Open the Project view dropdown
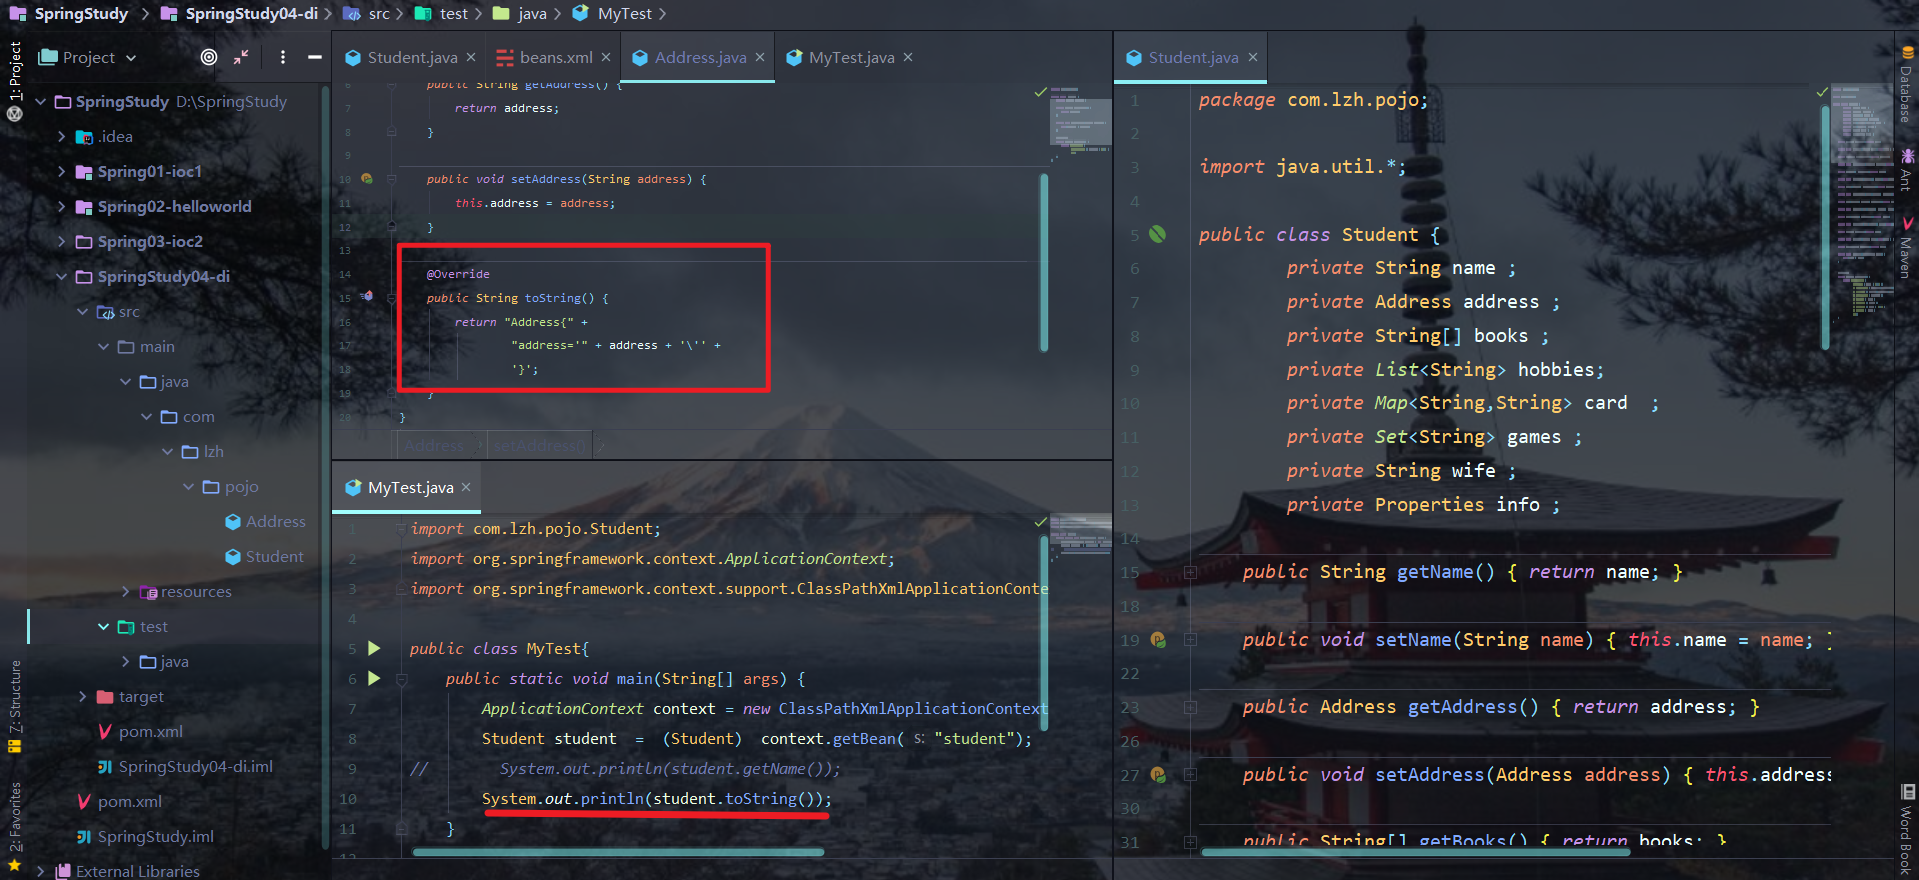This screenshot has width=1919, height=880. [x=88, y=57]
